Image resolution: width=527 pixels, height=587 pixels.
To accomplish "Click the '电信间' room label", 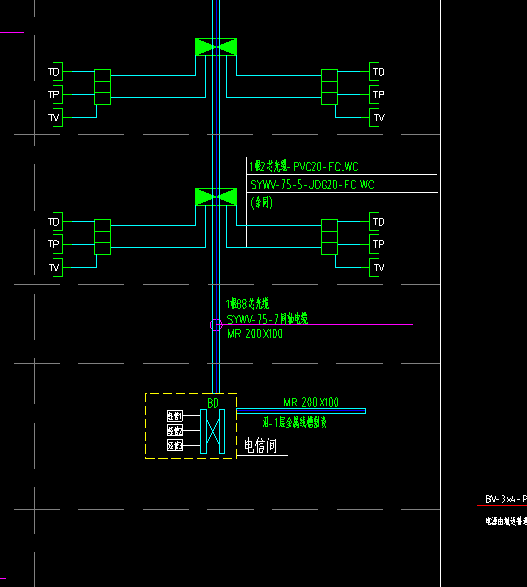I will click(261, 445).
